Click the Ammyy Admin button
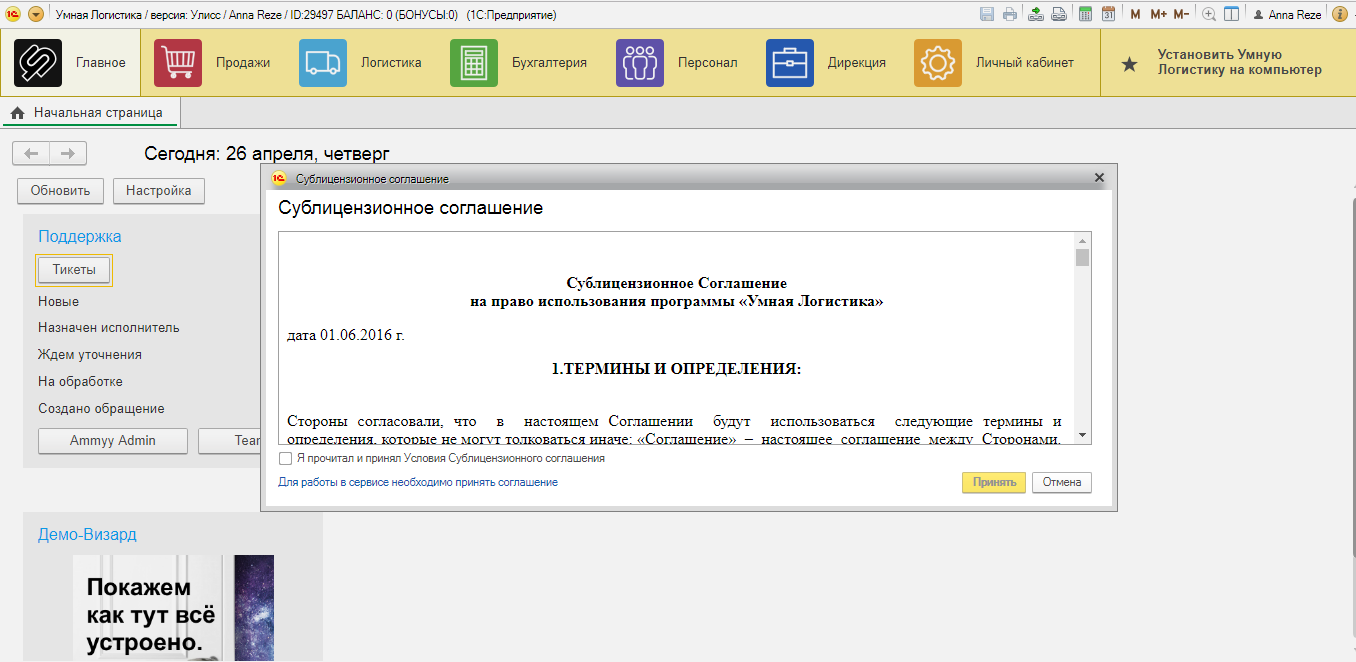This screenshot has width=1356, height=662. [113, 441]
